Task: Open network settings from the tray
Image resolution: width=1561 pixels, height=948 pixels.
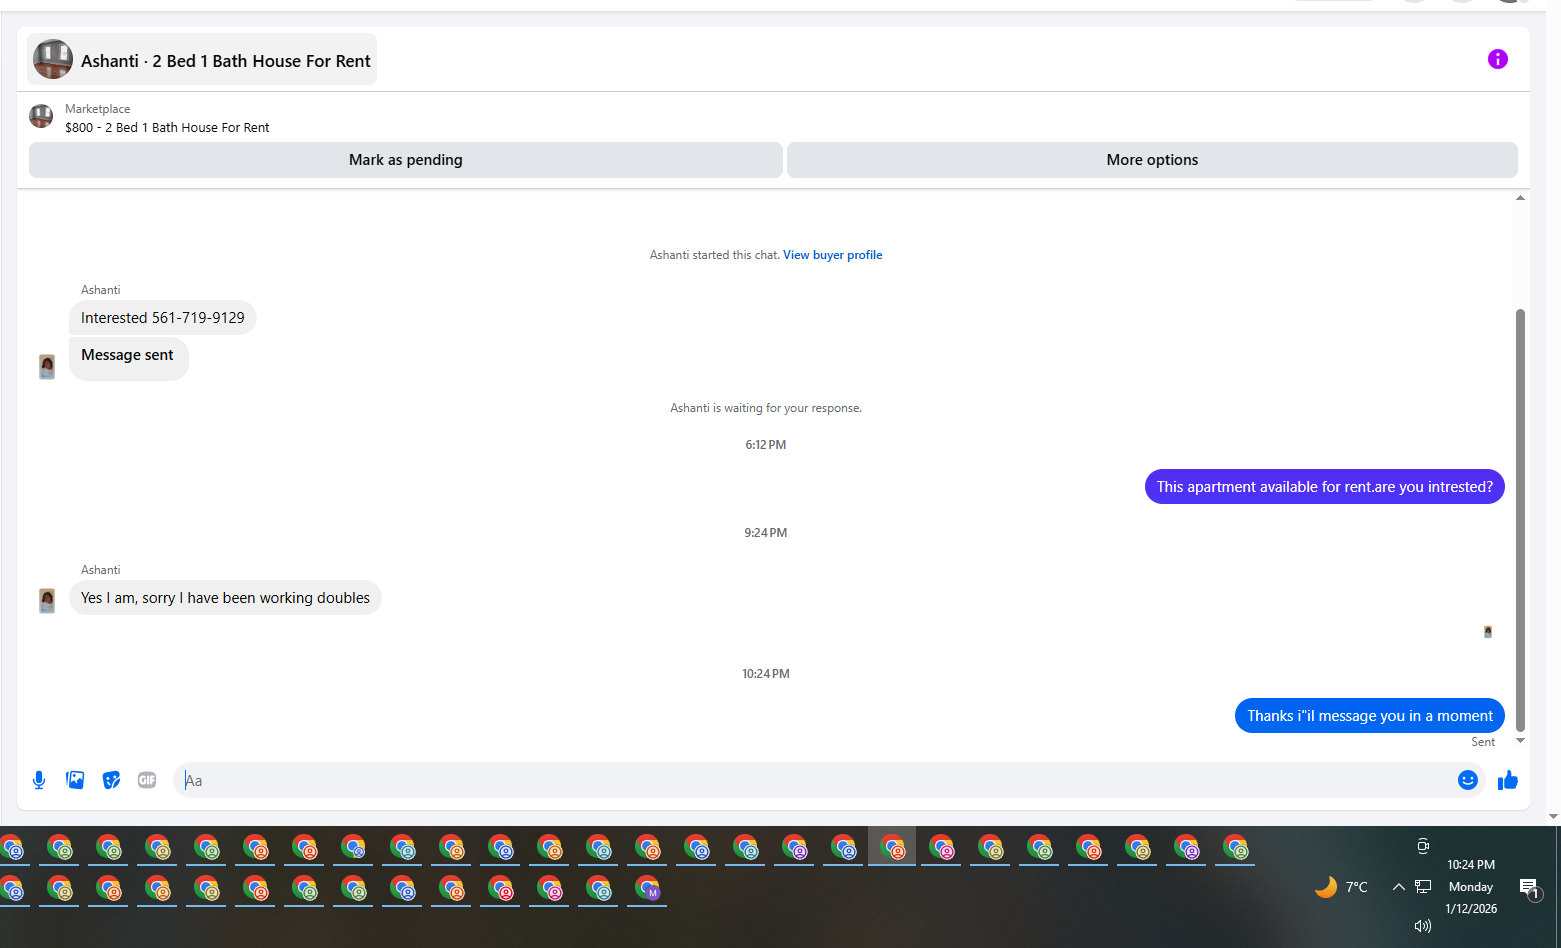Action: [1423, 886]
